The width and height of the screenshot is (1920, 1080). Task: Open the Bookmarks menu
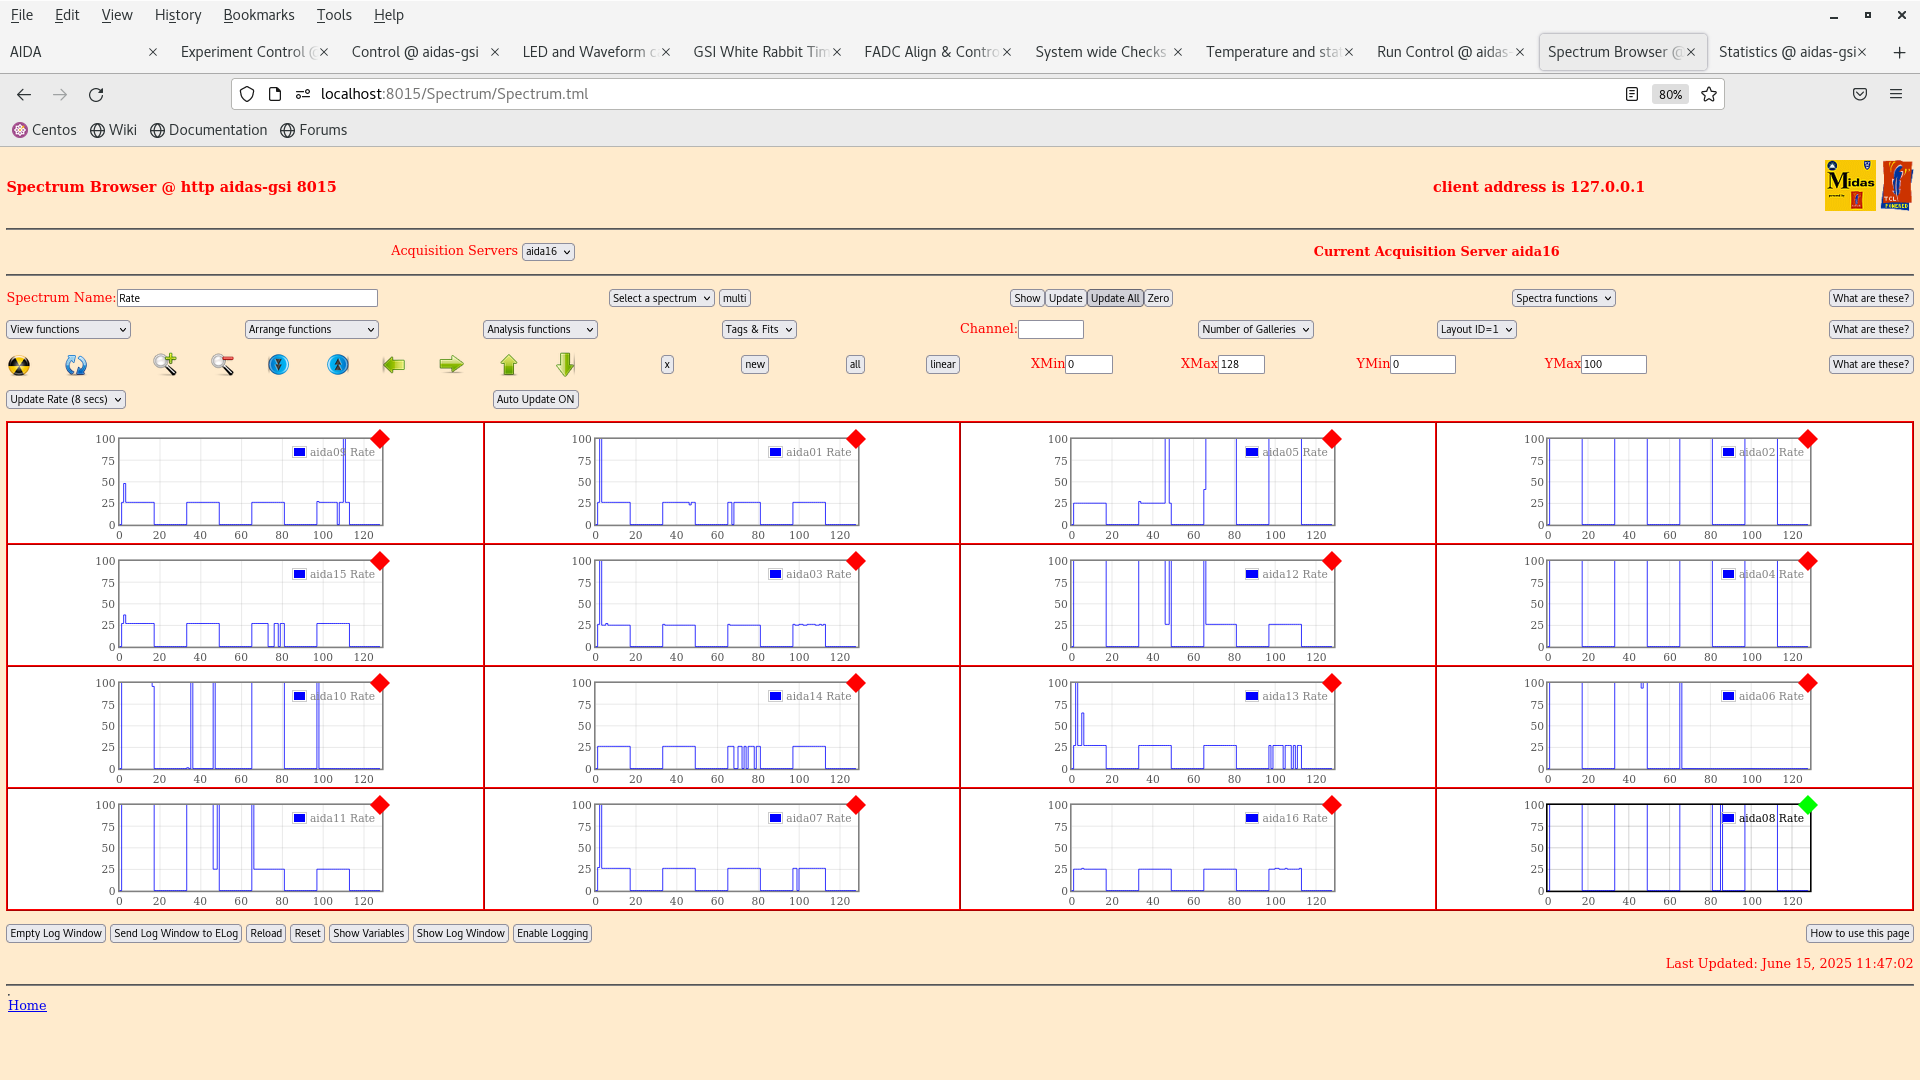(x=258, y=15)
